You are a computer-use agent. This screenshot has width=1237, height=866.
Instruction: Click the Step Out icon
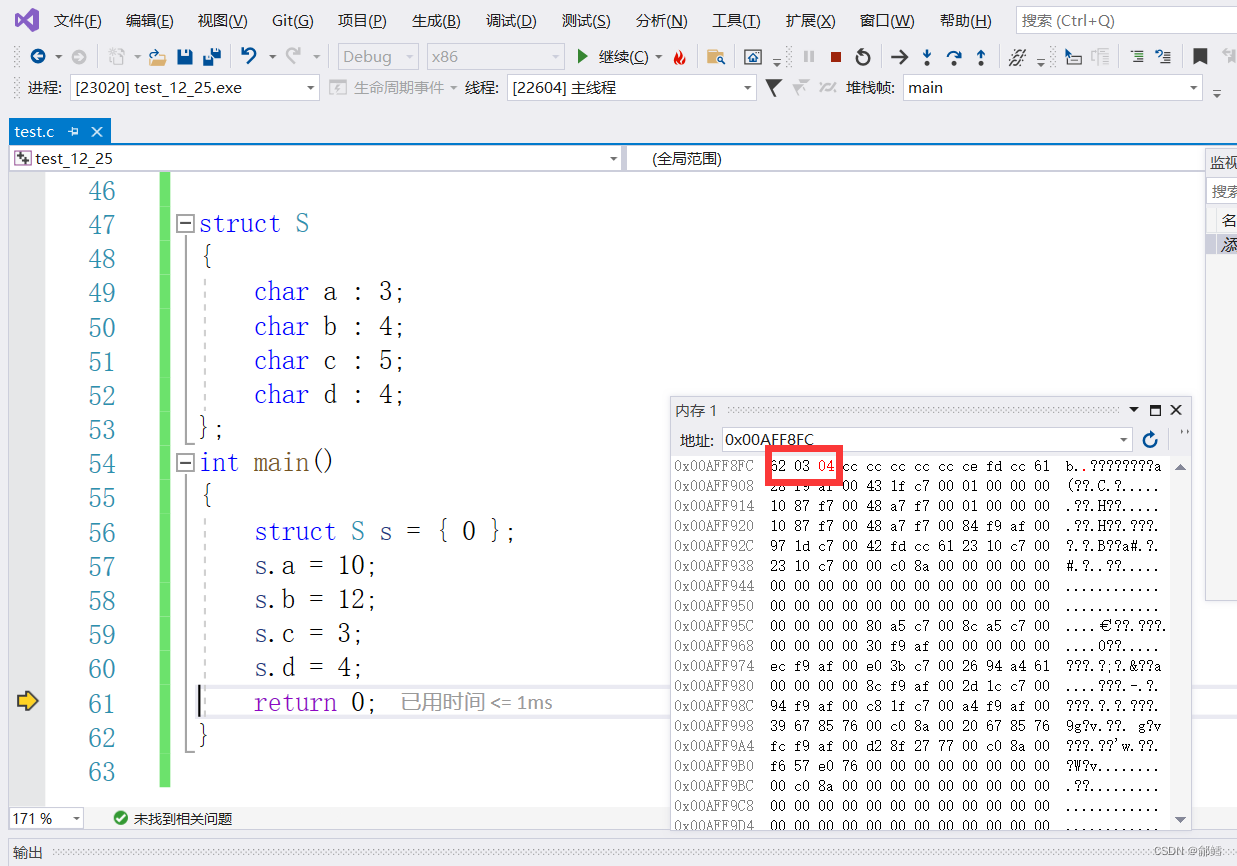(x=981, y=57)
